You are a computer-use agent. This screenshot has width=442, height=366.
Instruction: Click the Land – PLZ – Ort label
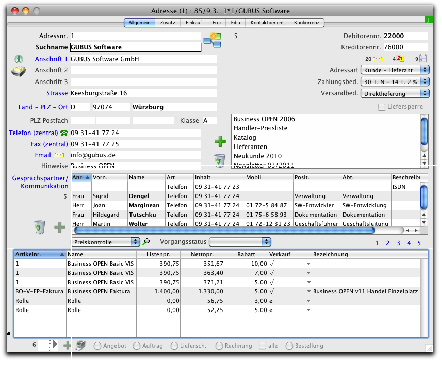pos(43,107)
